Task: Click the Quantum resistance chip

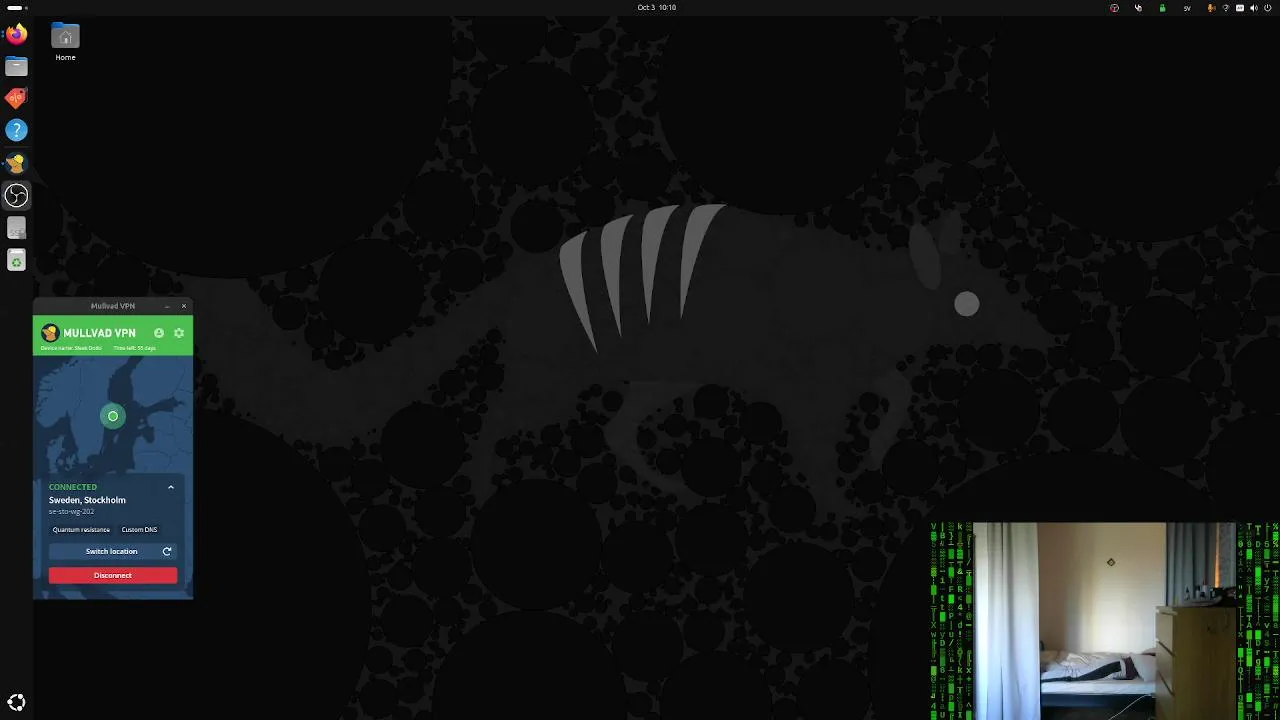Action: point(82,530)
